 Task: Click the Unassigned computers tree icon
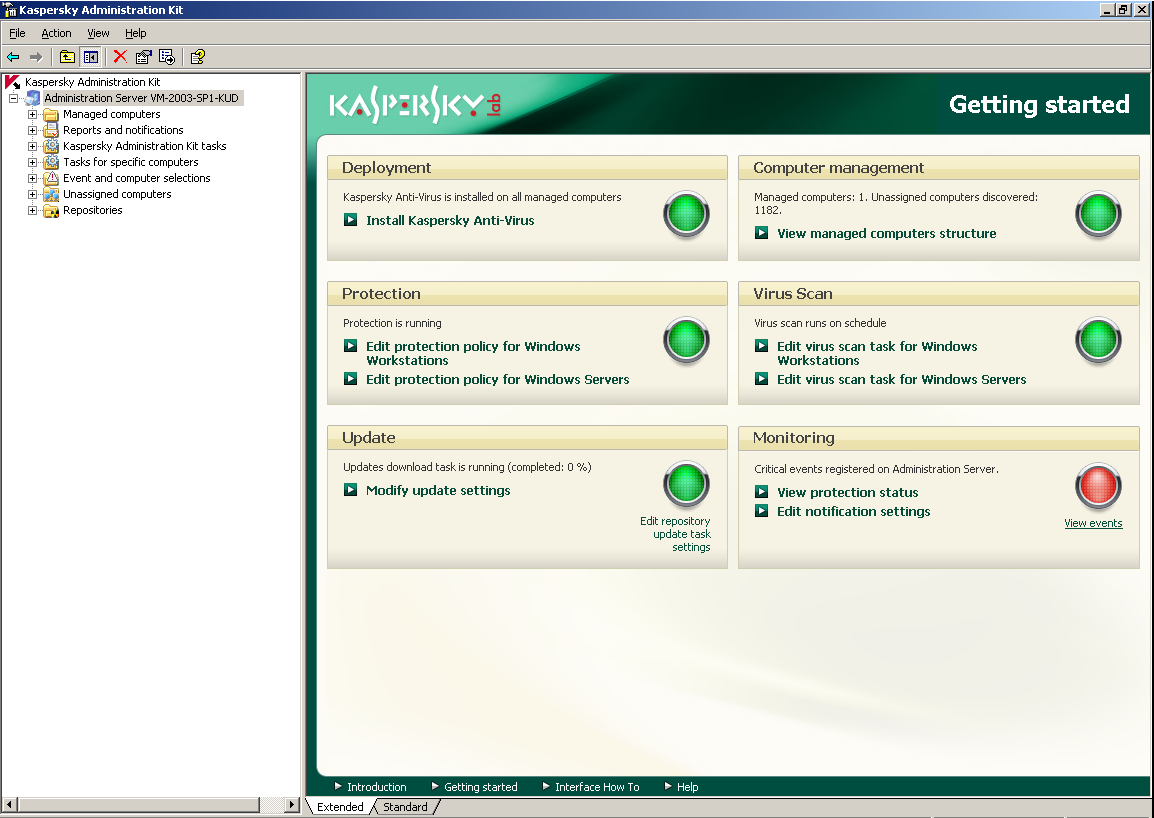pos(51,194)
